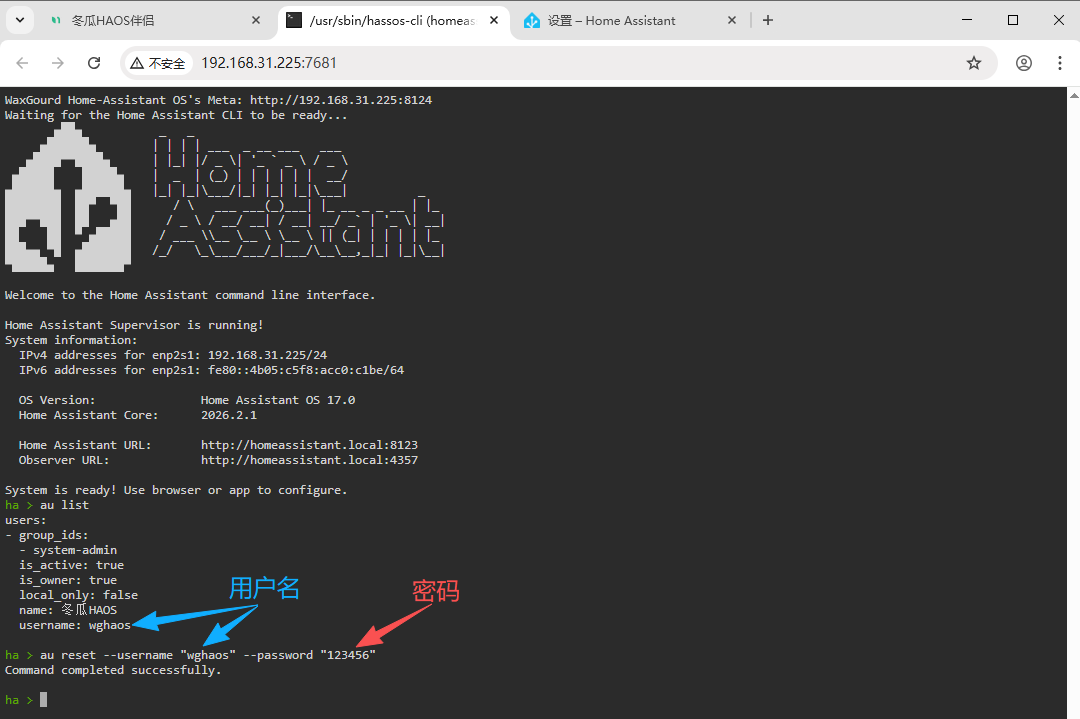Click 'Waiting for the Home Assistant CLI' line
This screenshot has height=719, width=1080.
coord(176,115)
